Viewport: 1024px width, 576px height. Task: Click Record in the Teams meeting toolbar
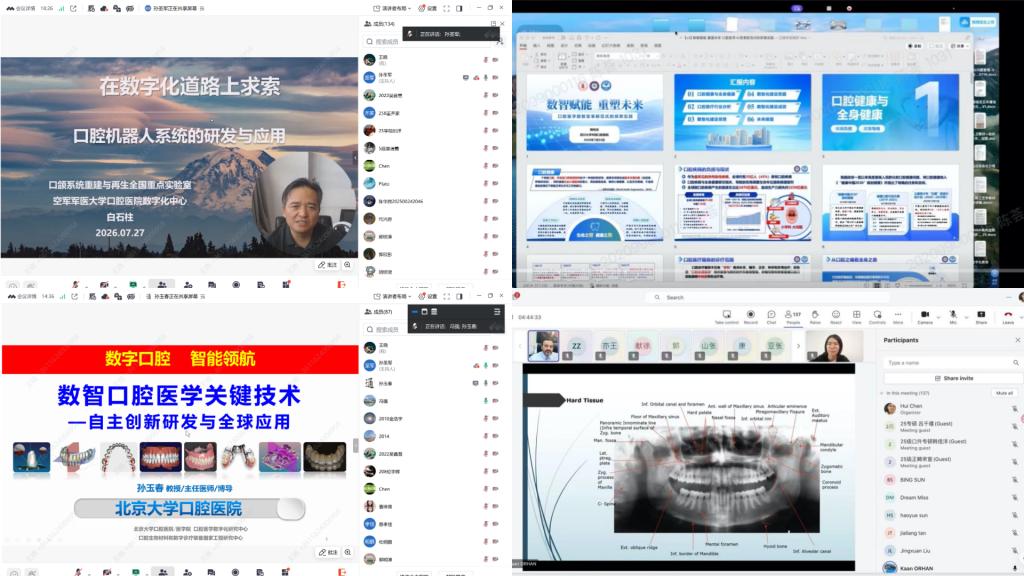pyautogui.click(x=750, y=317)
